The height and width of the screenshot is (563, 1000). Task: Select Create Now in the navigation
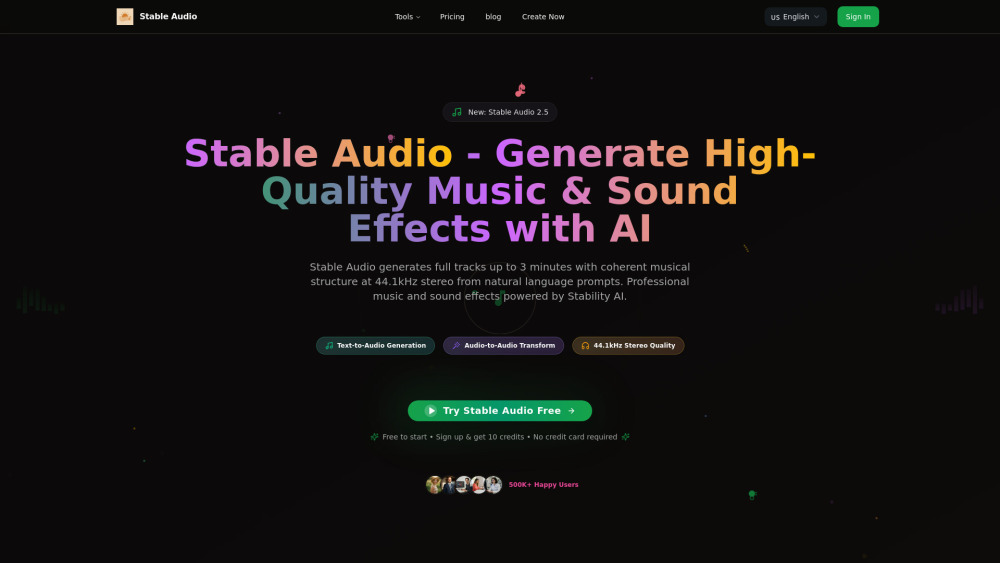pos(543,17)
